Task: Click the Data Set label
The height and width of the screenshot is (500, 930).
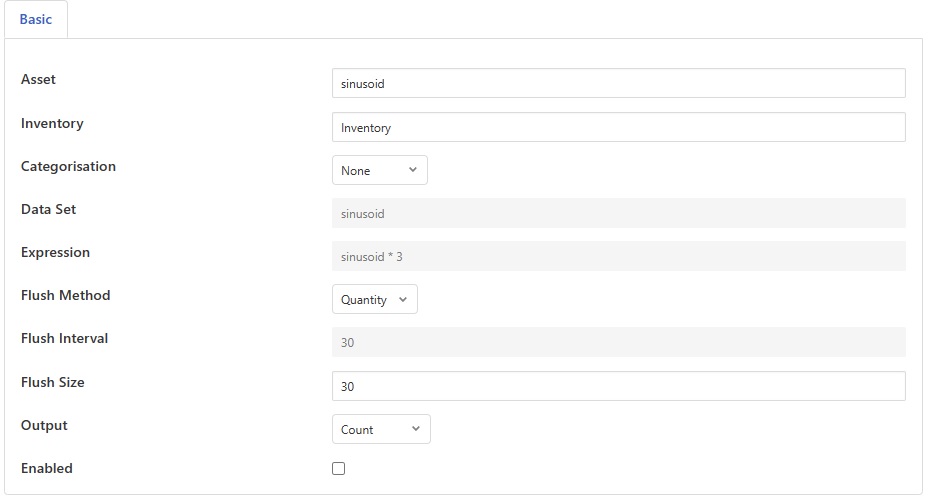Action: point(48,210)
